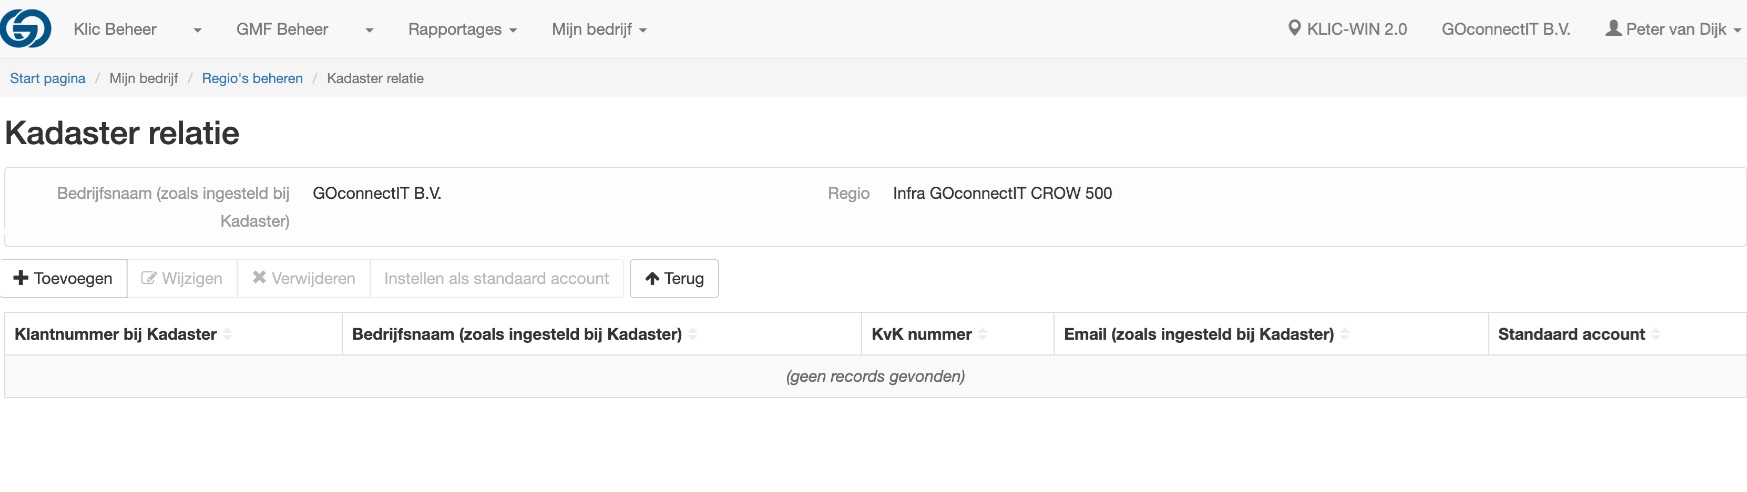Open the Mijn bedrijf menu
1747x492 pixels.
click(599, 30)
